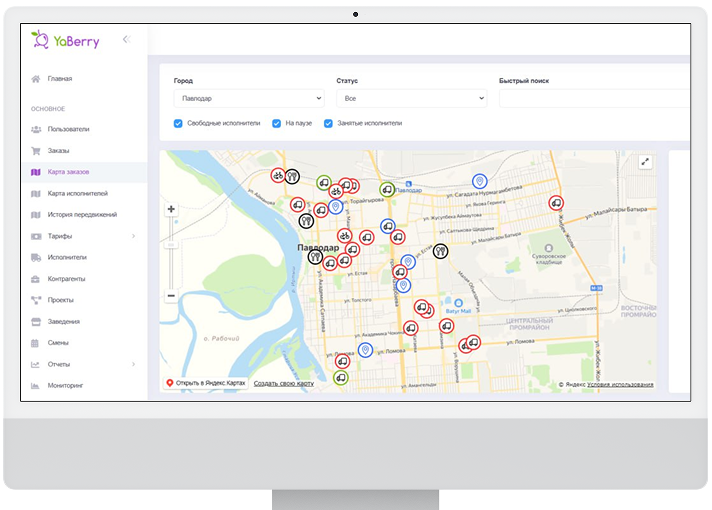
Task: Go to Карта исполнителей in the sidebar
Action: coord(77,193)
